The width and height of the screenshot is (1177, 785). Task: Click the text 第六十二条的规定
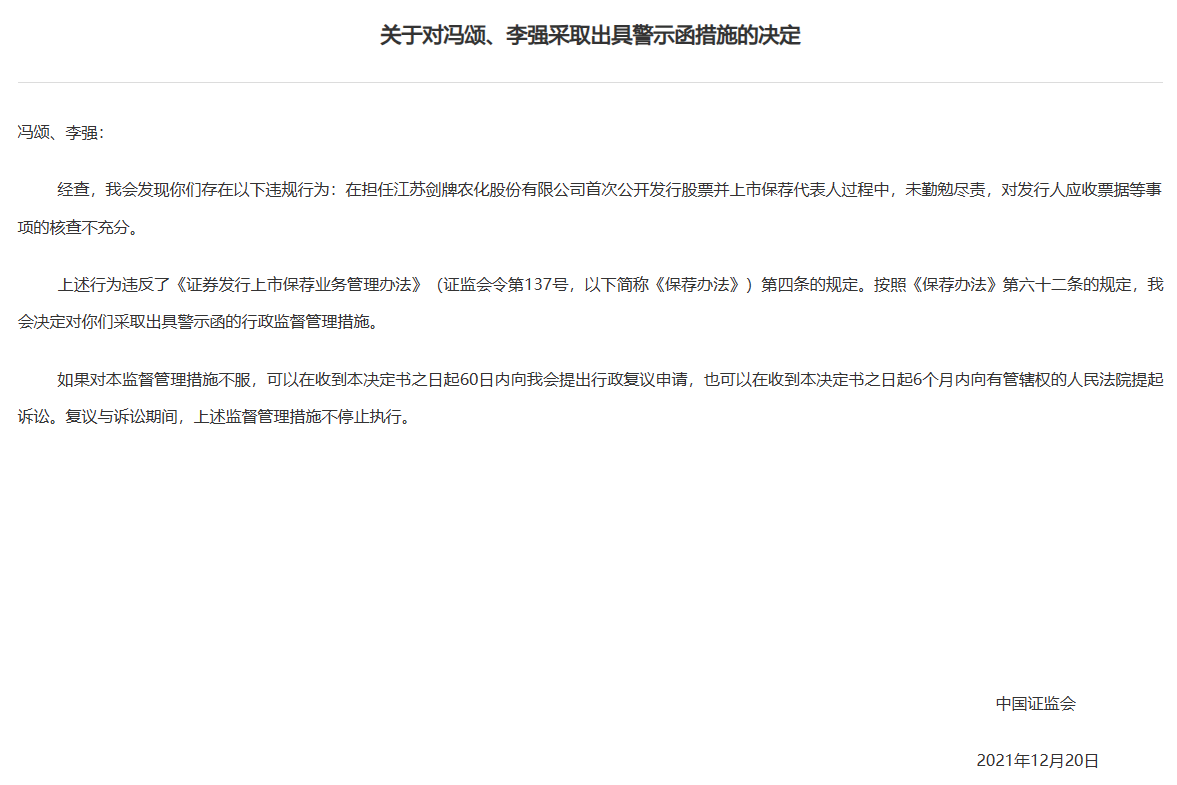coord(1067,284)
